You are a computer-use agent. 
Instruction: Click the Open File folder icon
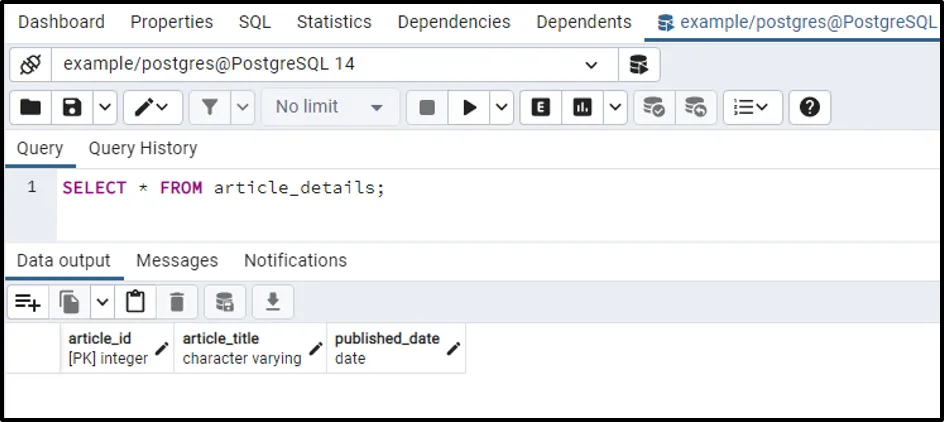coord(31,107)
